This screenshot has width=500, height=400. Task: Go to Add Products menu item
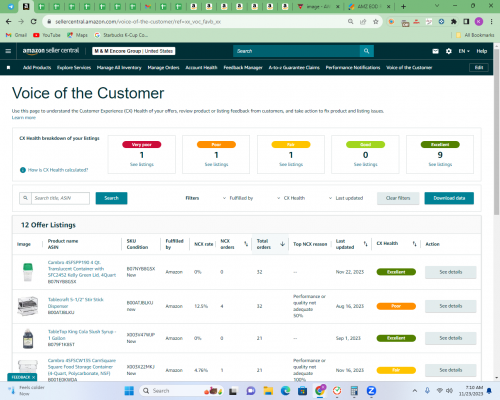[x=37, y=67]
